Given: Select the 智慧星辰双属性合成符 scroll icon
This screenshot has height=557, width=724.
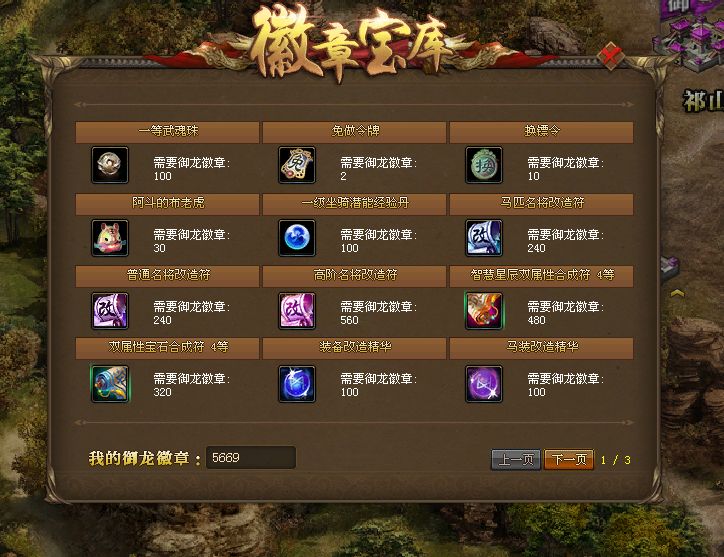Looking at the screenshot, I should pyautogui.click(x=484, y=310).
